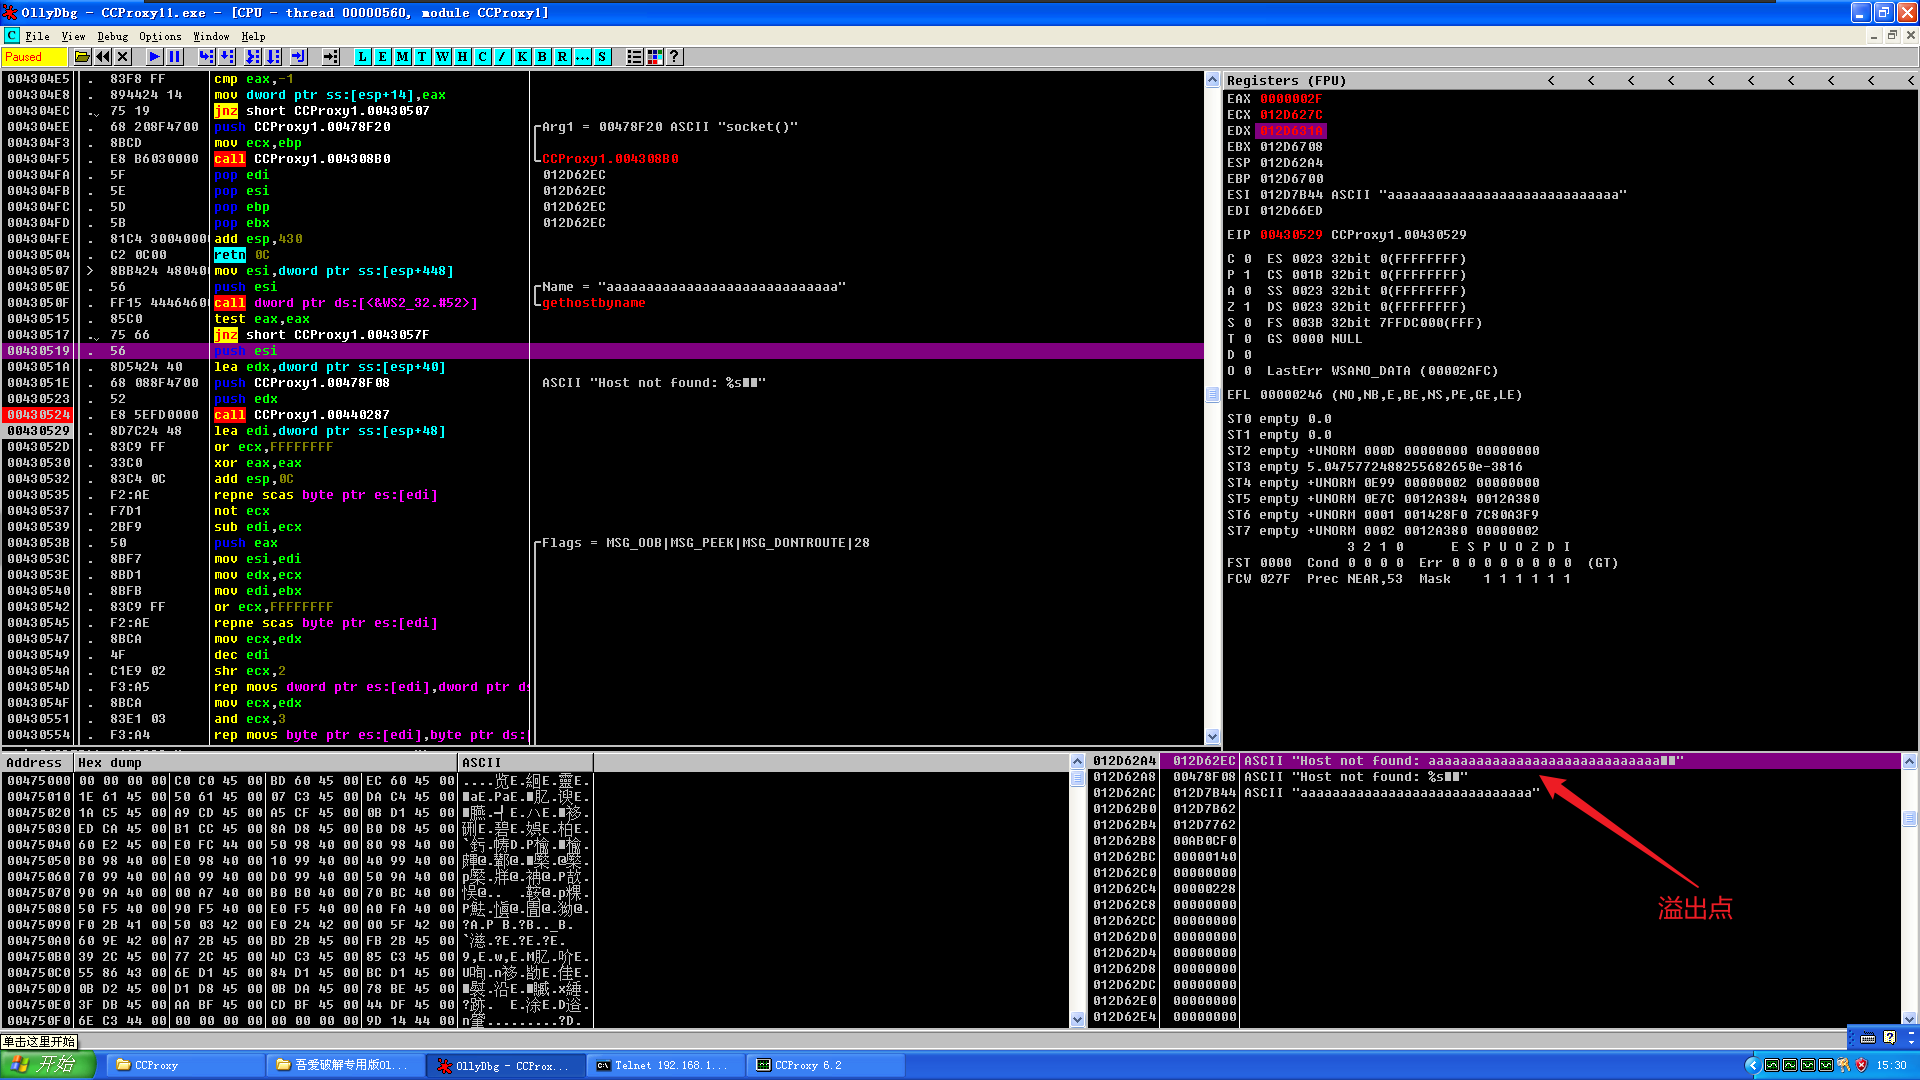
Task: Open file icon in the toolbar
Action: click(x=82, y=57)
